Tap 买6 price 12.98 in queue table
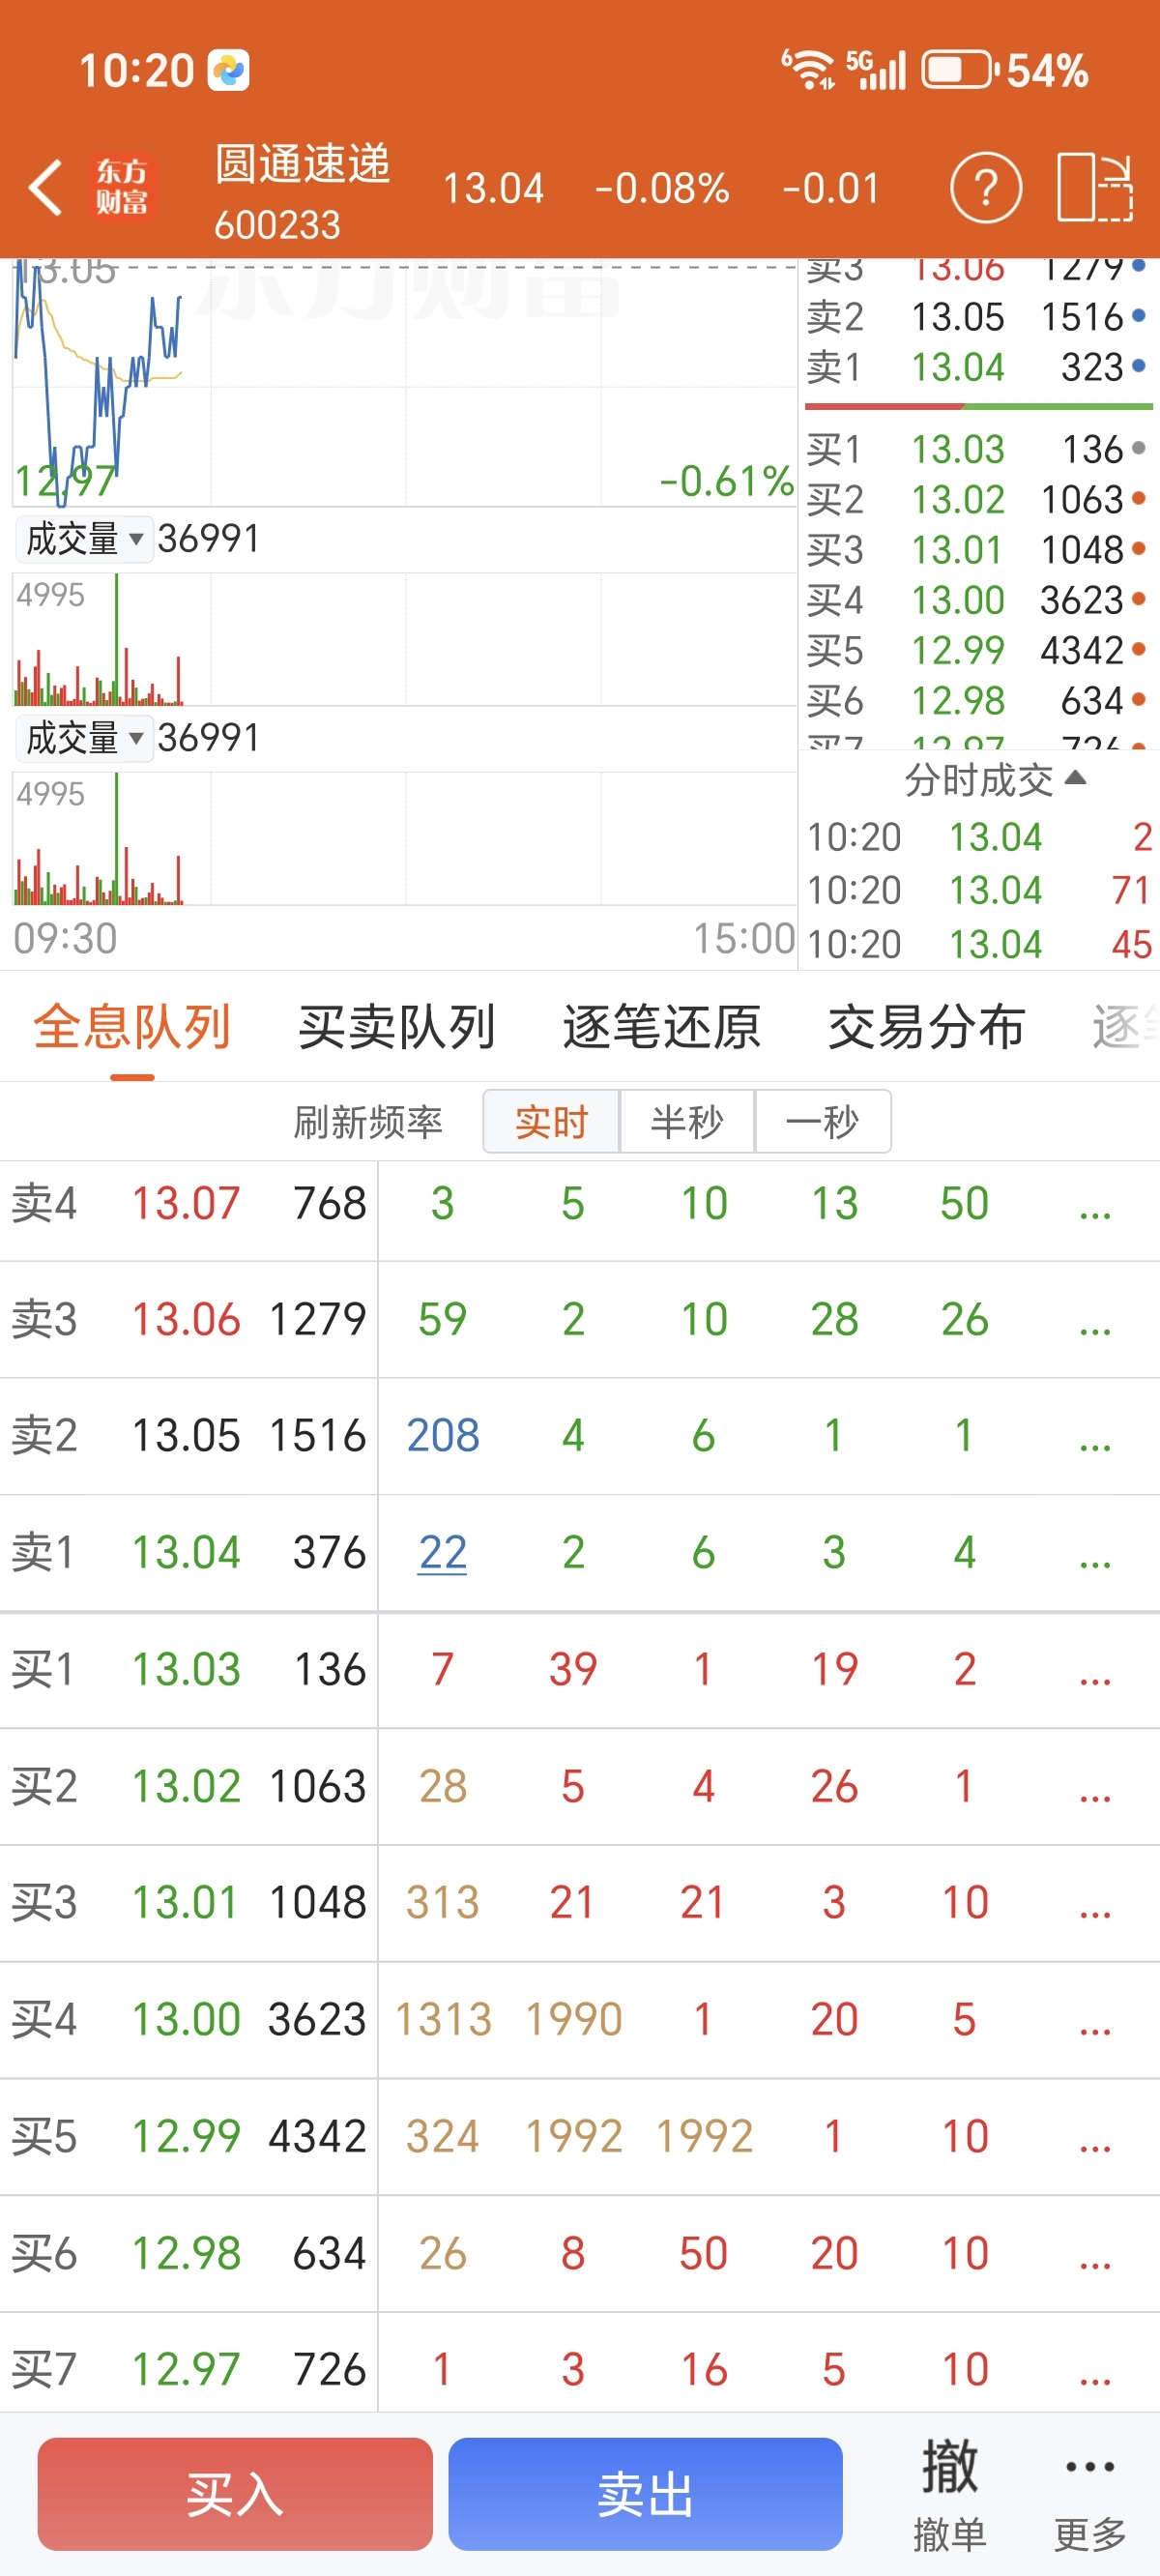The height and width of the screenshot is (2576, 1160). [186, 2253]
